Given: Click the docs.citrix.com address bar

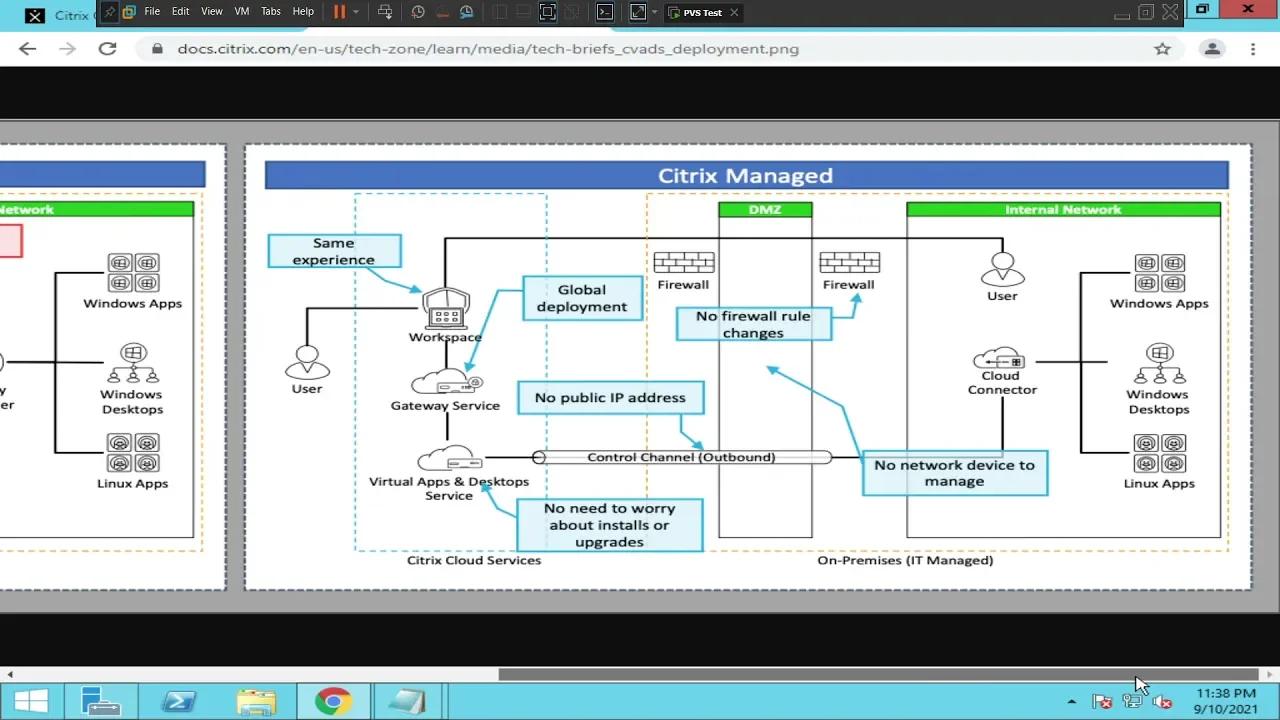Looking at the screenshot, I should (x=488, y=49).
